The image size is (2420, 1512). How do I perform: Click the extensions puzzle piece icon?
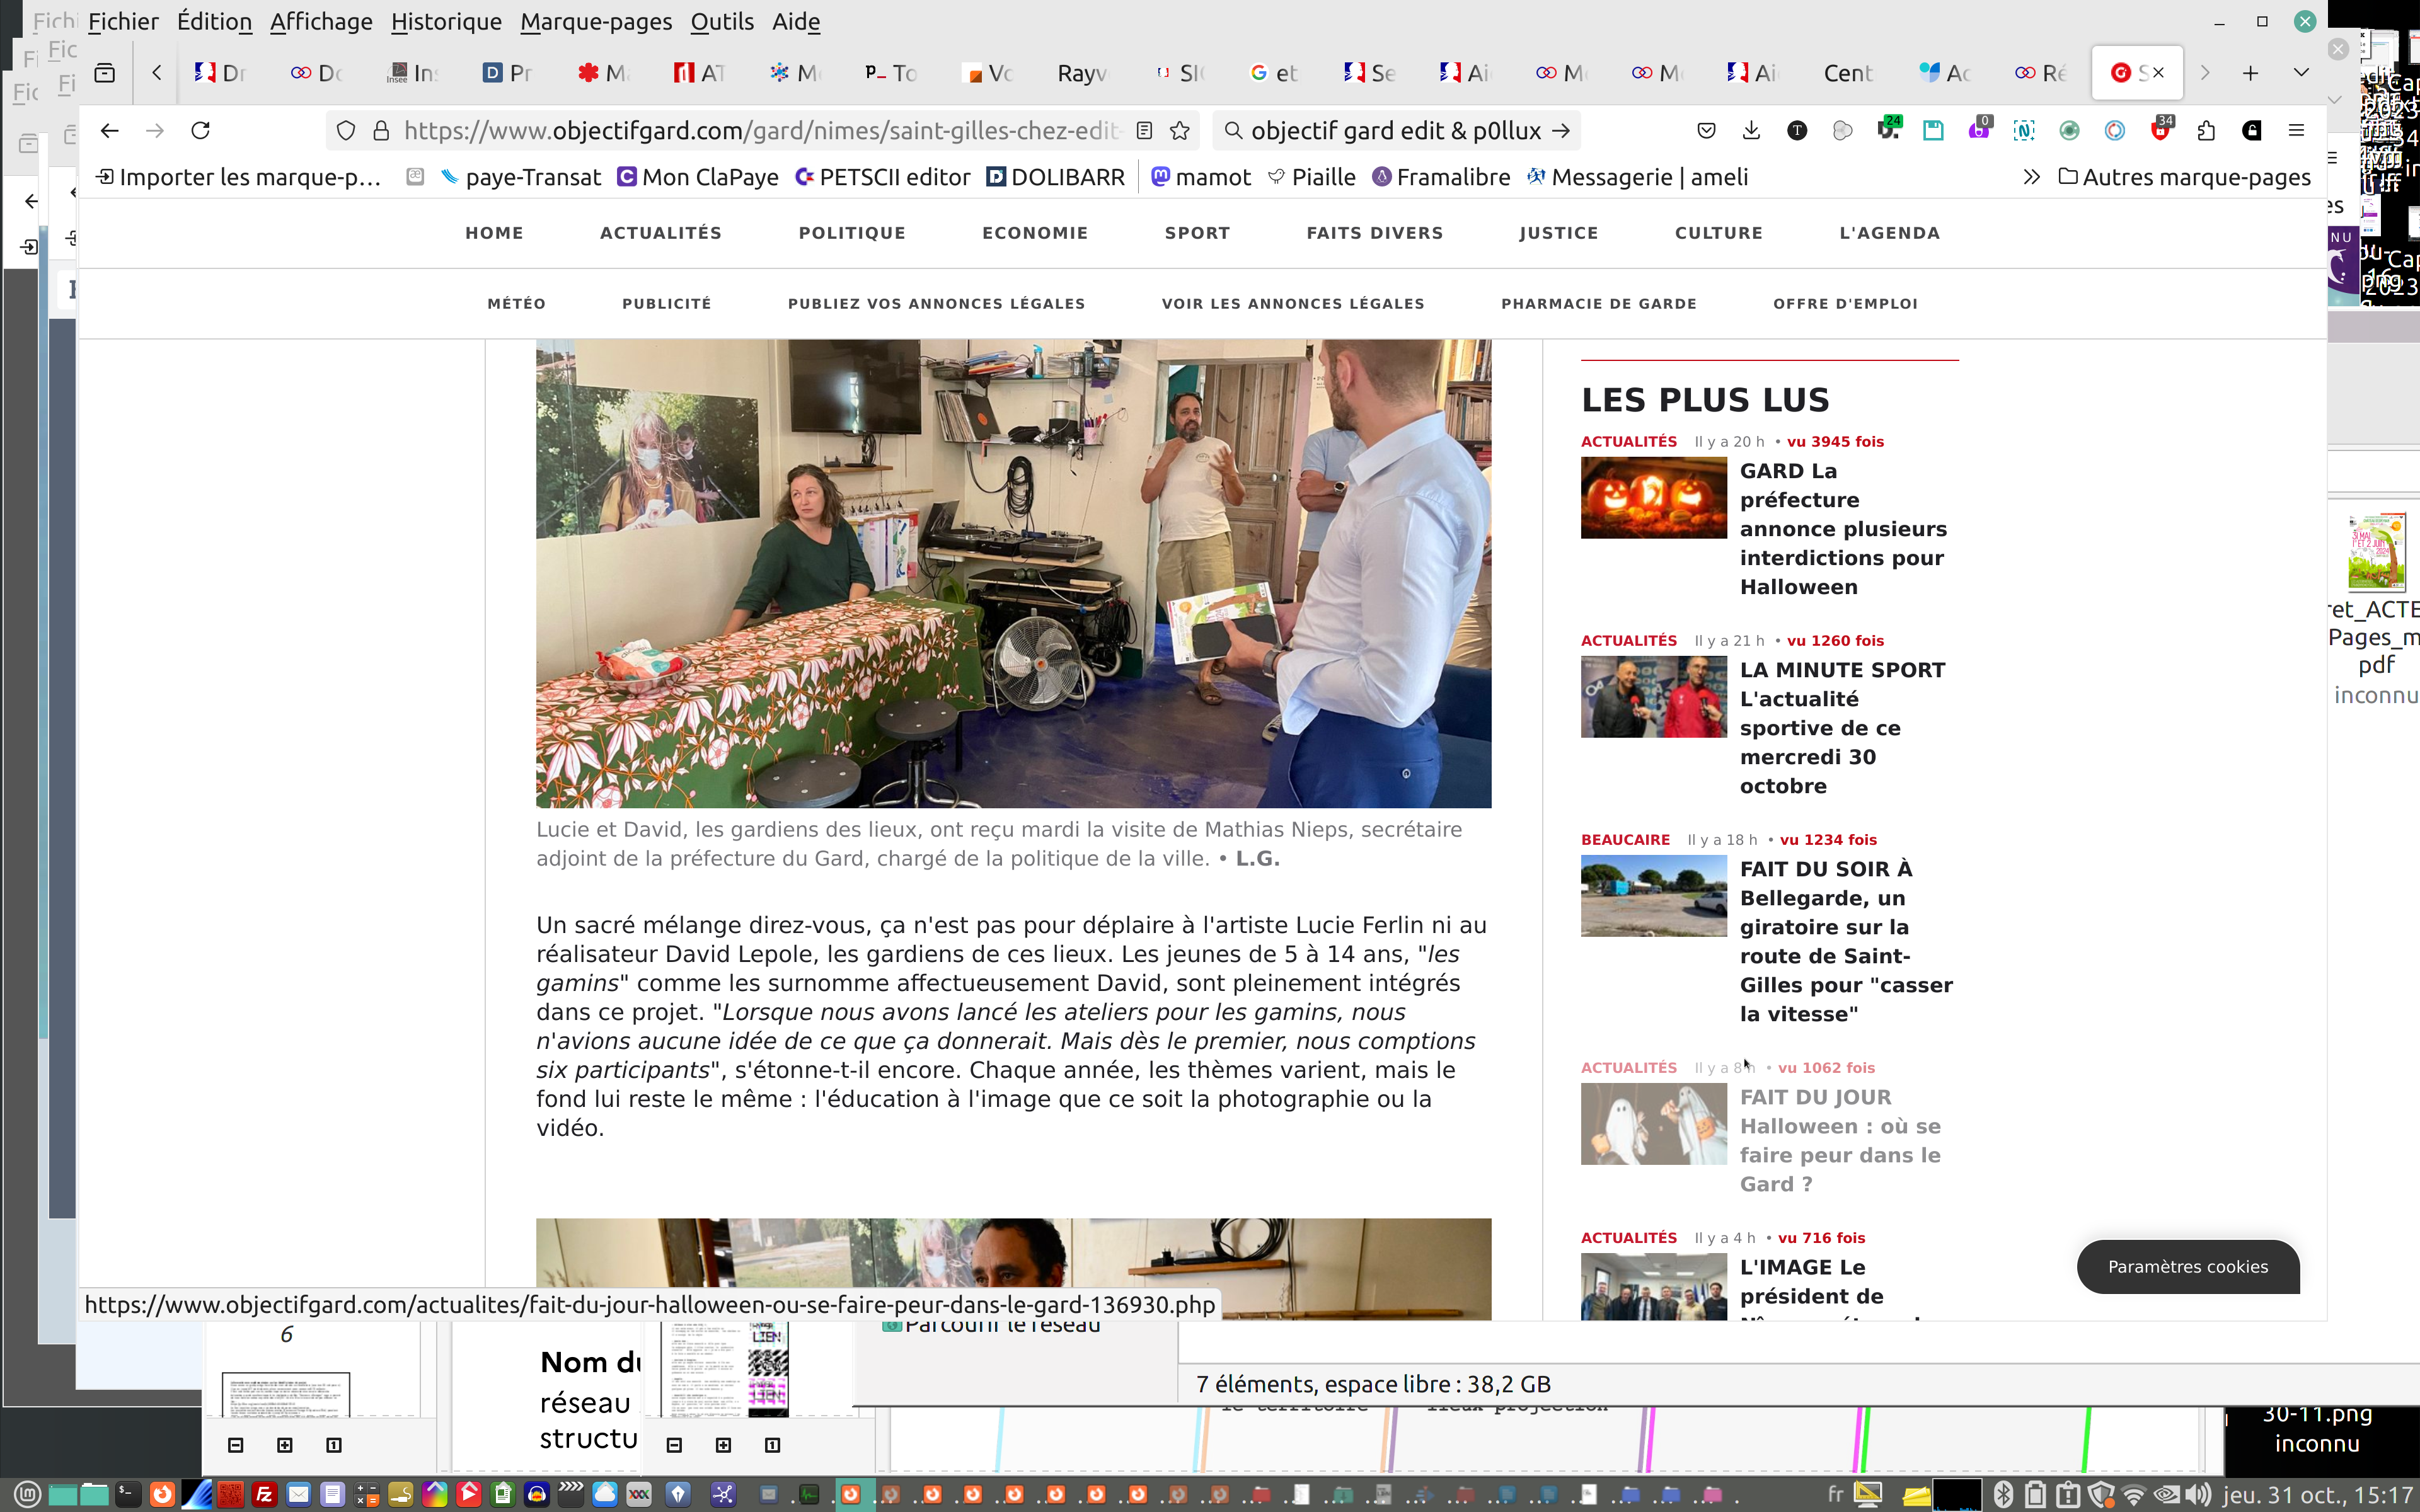(2206, 131)
